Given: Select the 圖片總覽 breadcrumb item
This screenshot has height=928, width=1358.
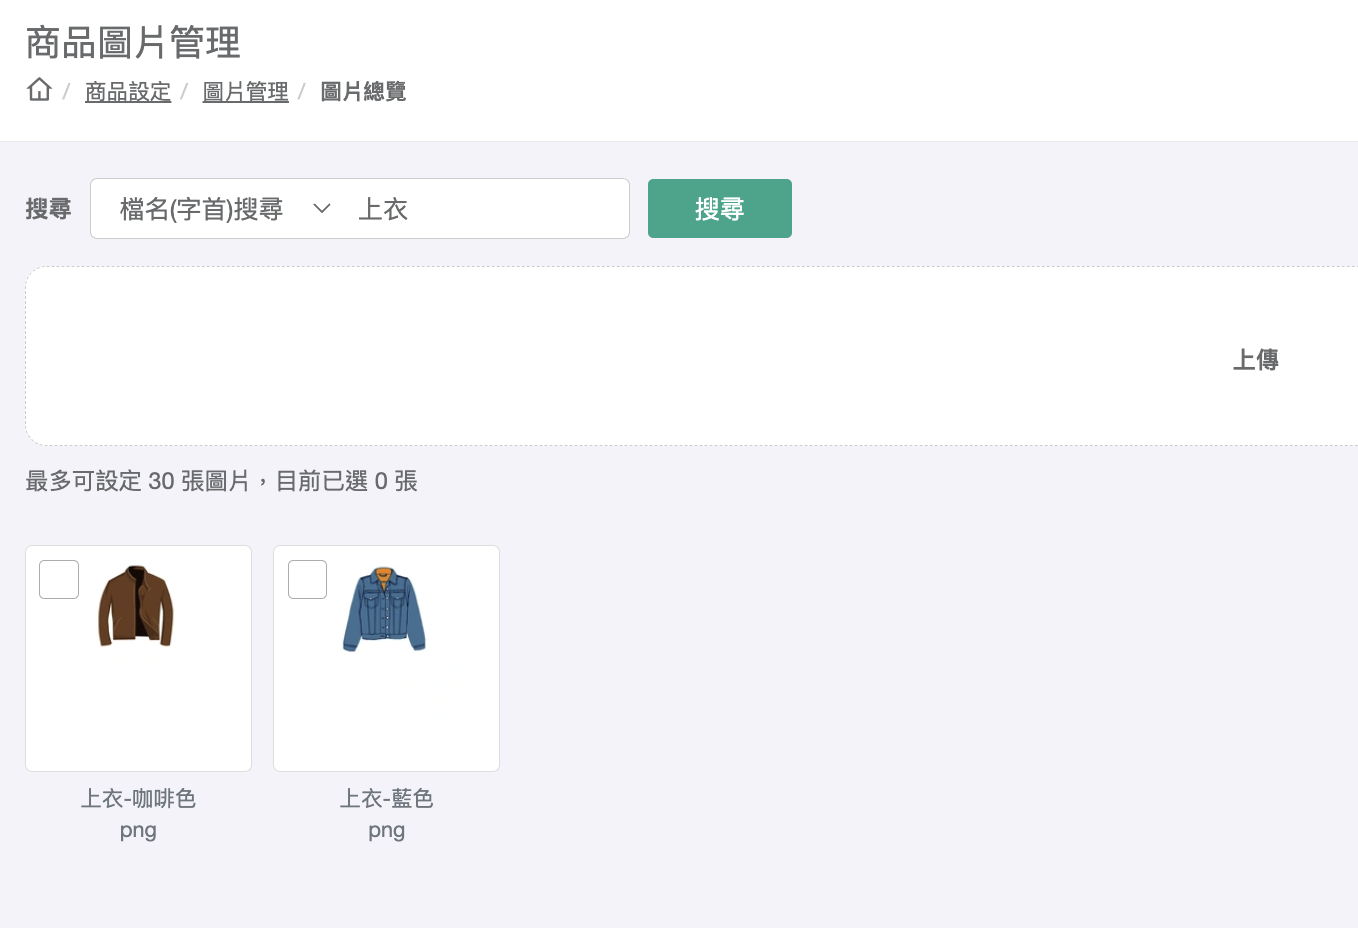Looking at the screenshot, I should click(363, 92).
